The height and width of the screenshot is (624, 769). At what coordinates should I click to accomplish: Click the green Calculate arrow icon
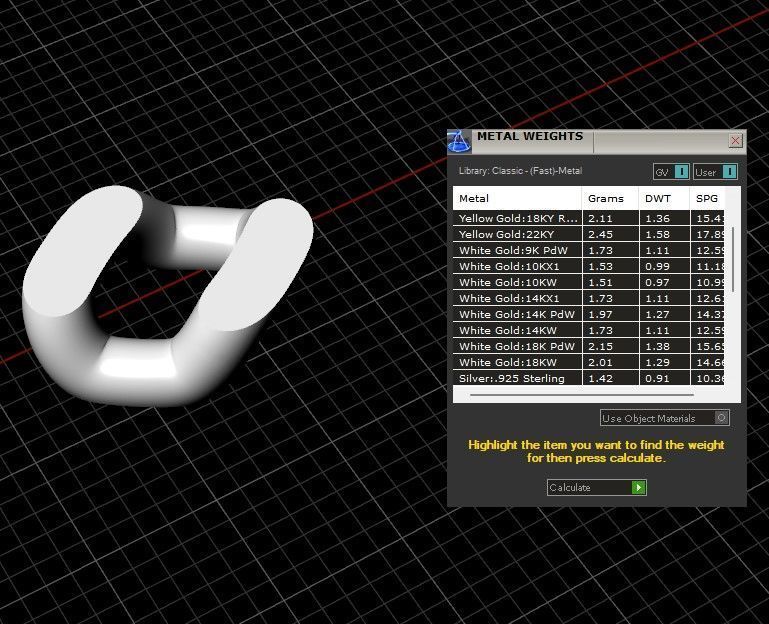pyautogui.click(x=639, y=487)
